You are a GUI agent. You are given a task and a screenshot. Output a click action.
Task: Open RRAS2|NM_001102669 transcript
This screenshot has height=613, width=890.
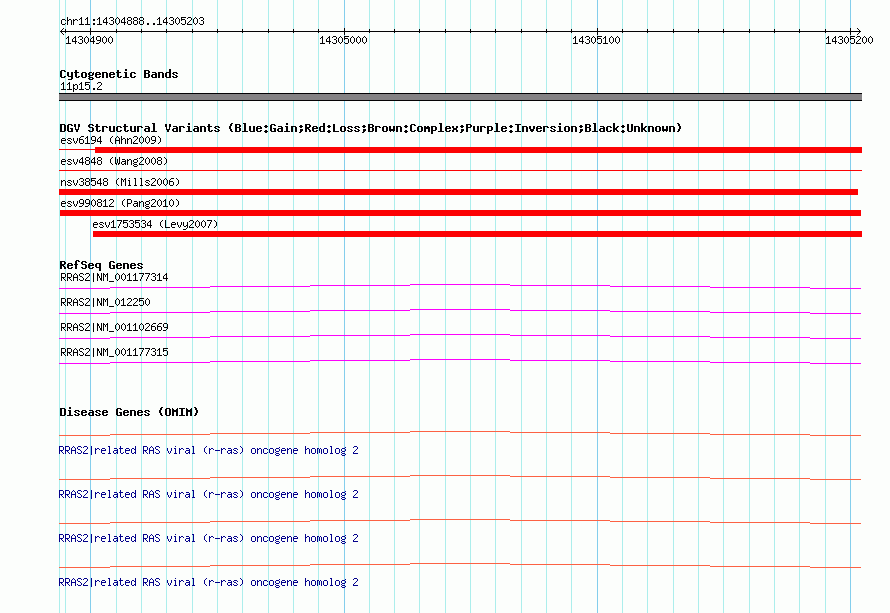(114, 328)
